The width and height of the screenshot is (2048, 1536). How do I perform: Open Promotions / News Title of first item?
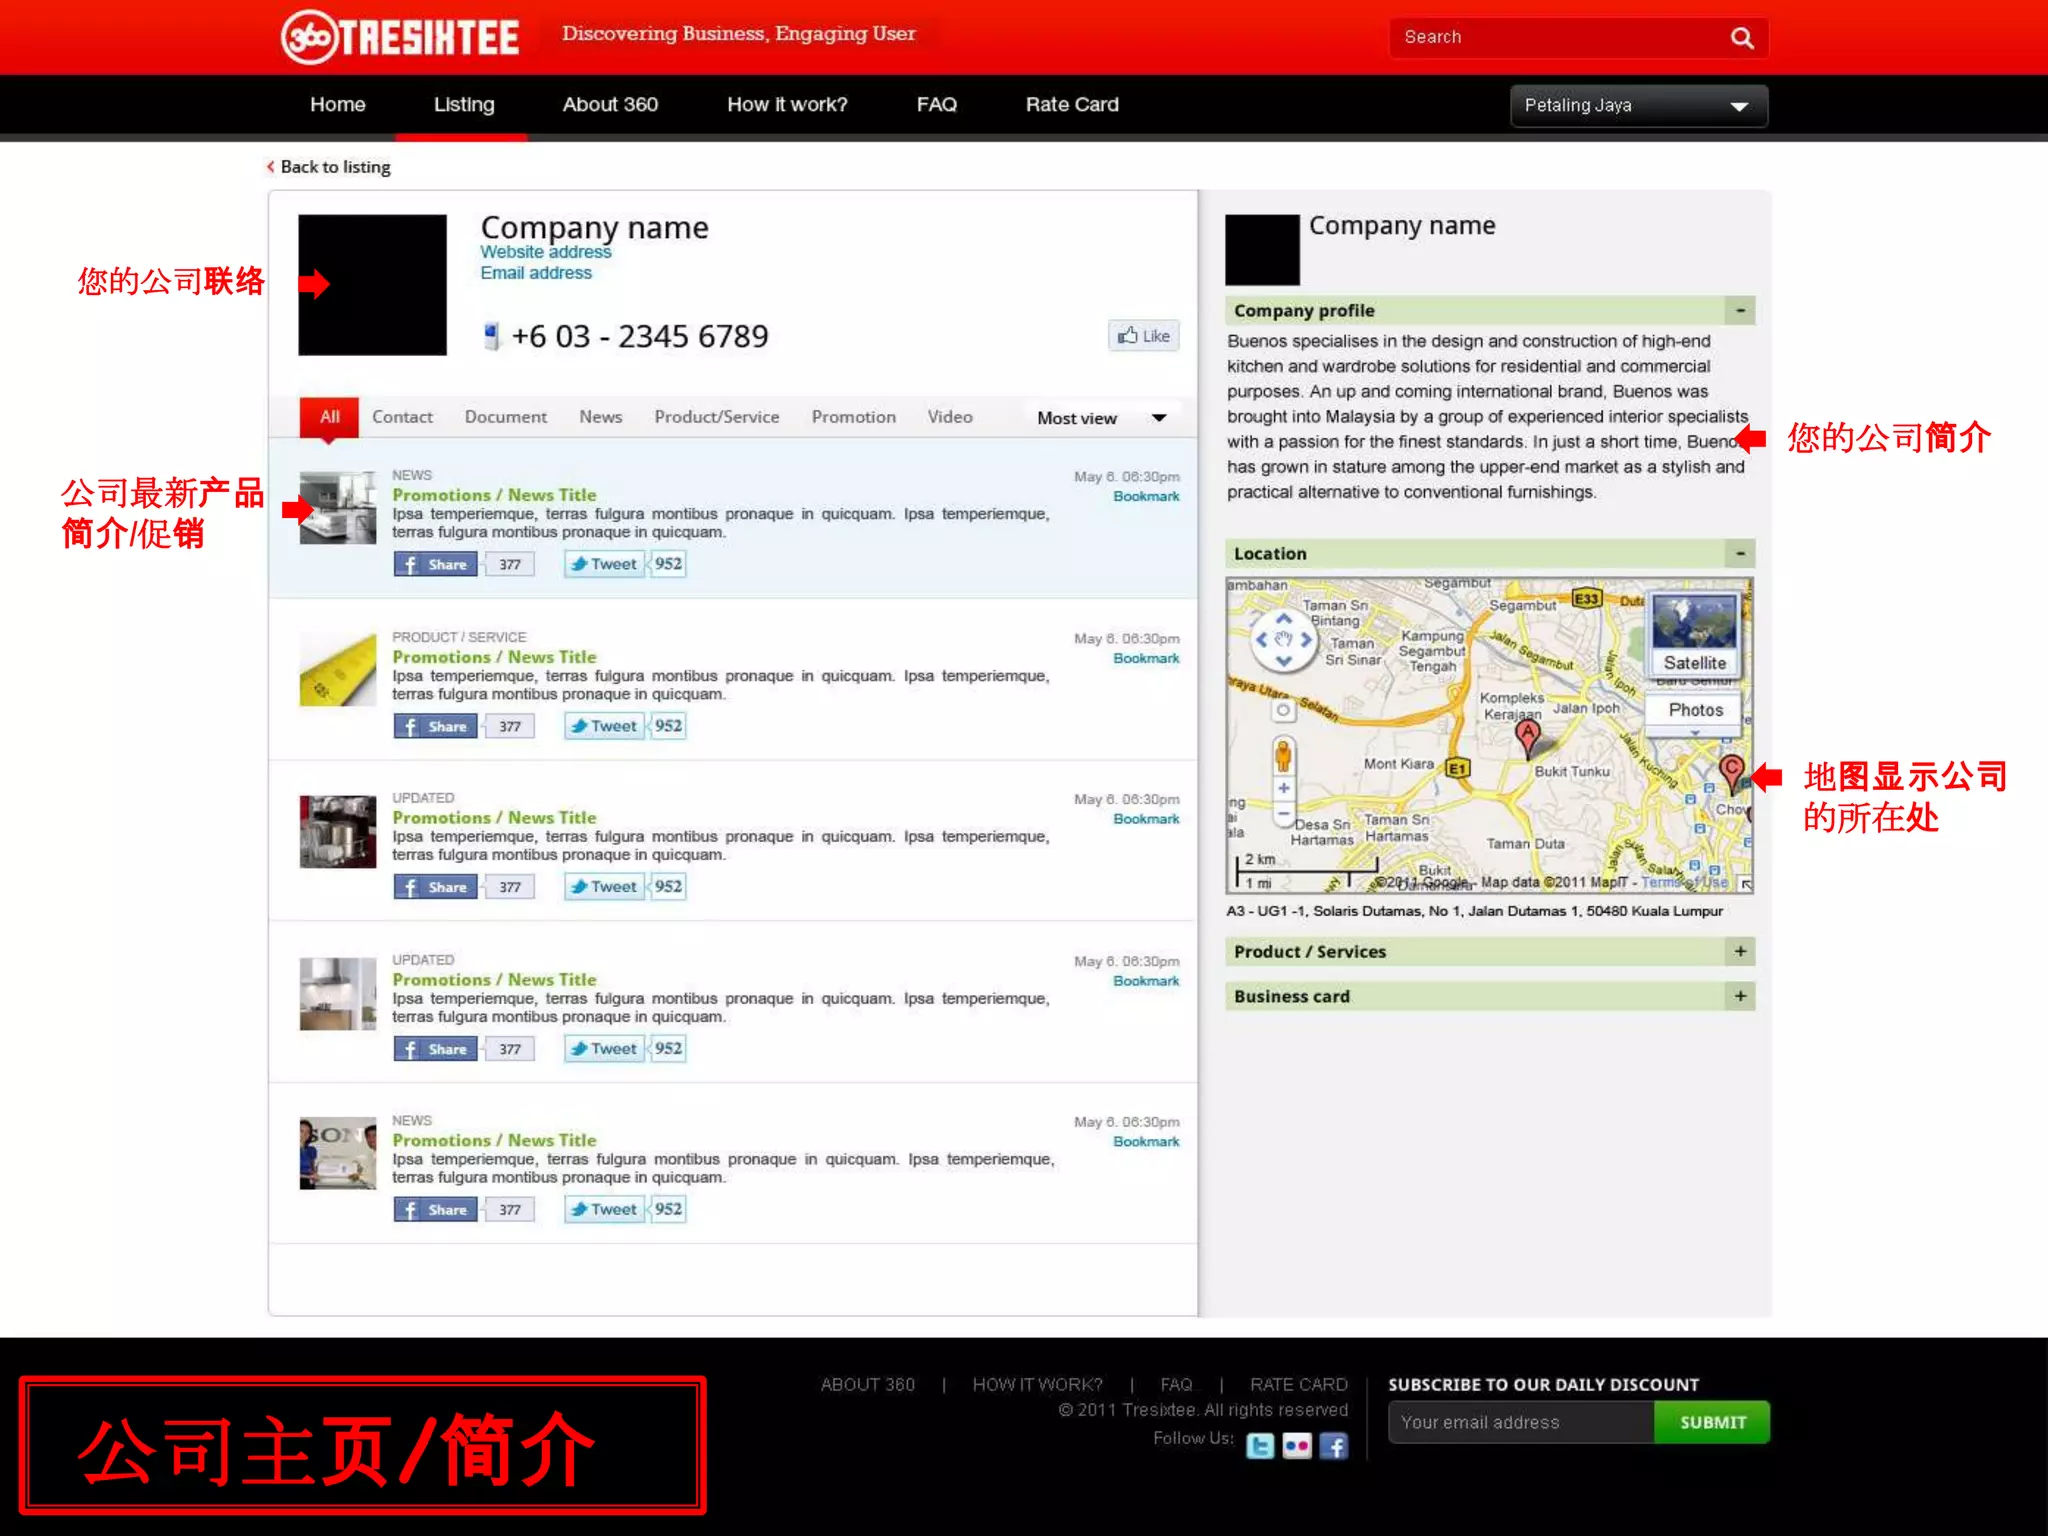click(494, 495)
